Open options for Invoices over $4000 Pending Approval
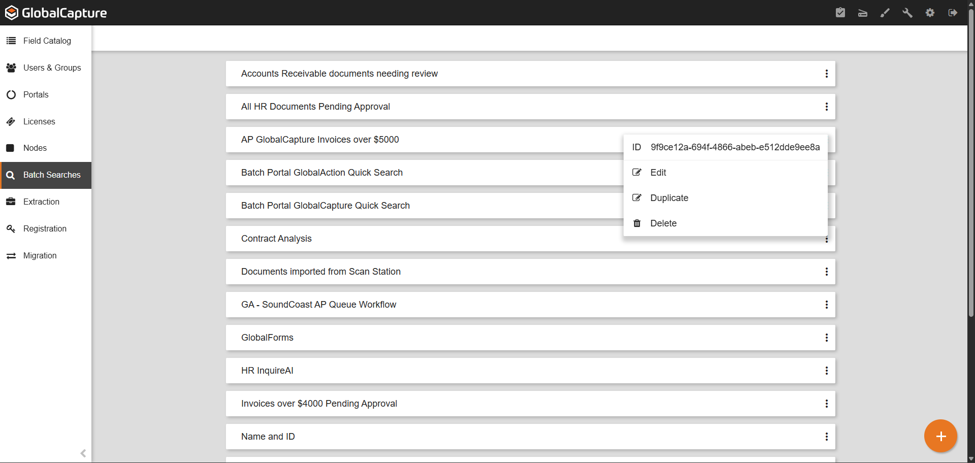975x463 pixels. [826, 403]
